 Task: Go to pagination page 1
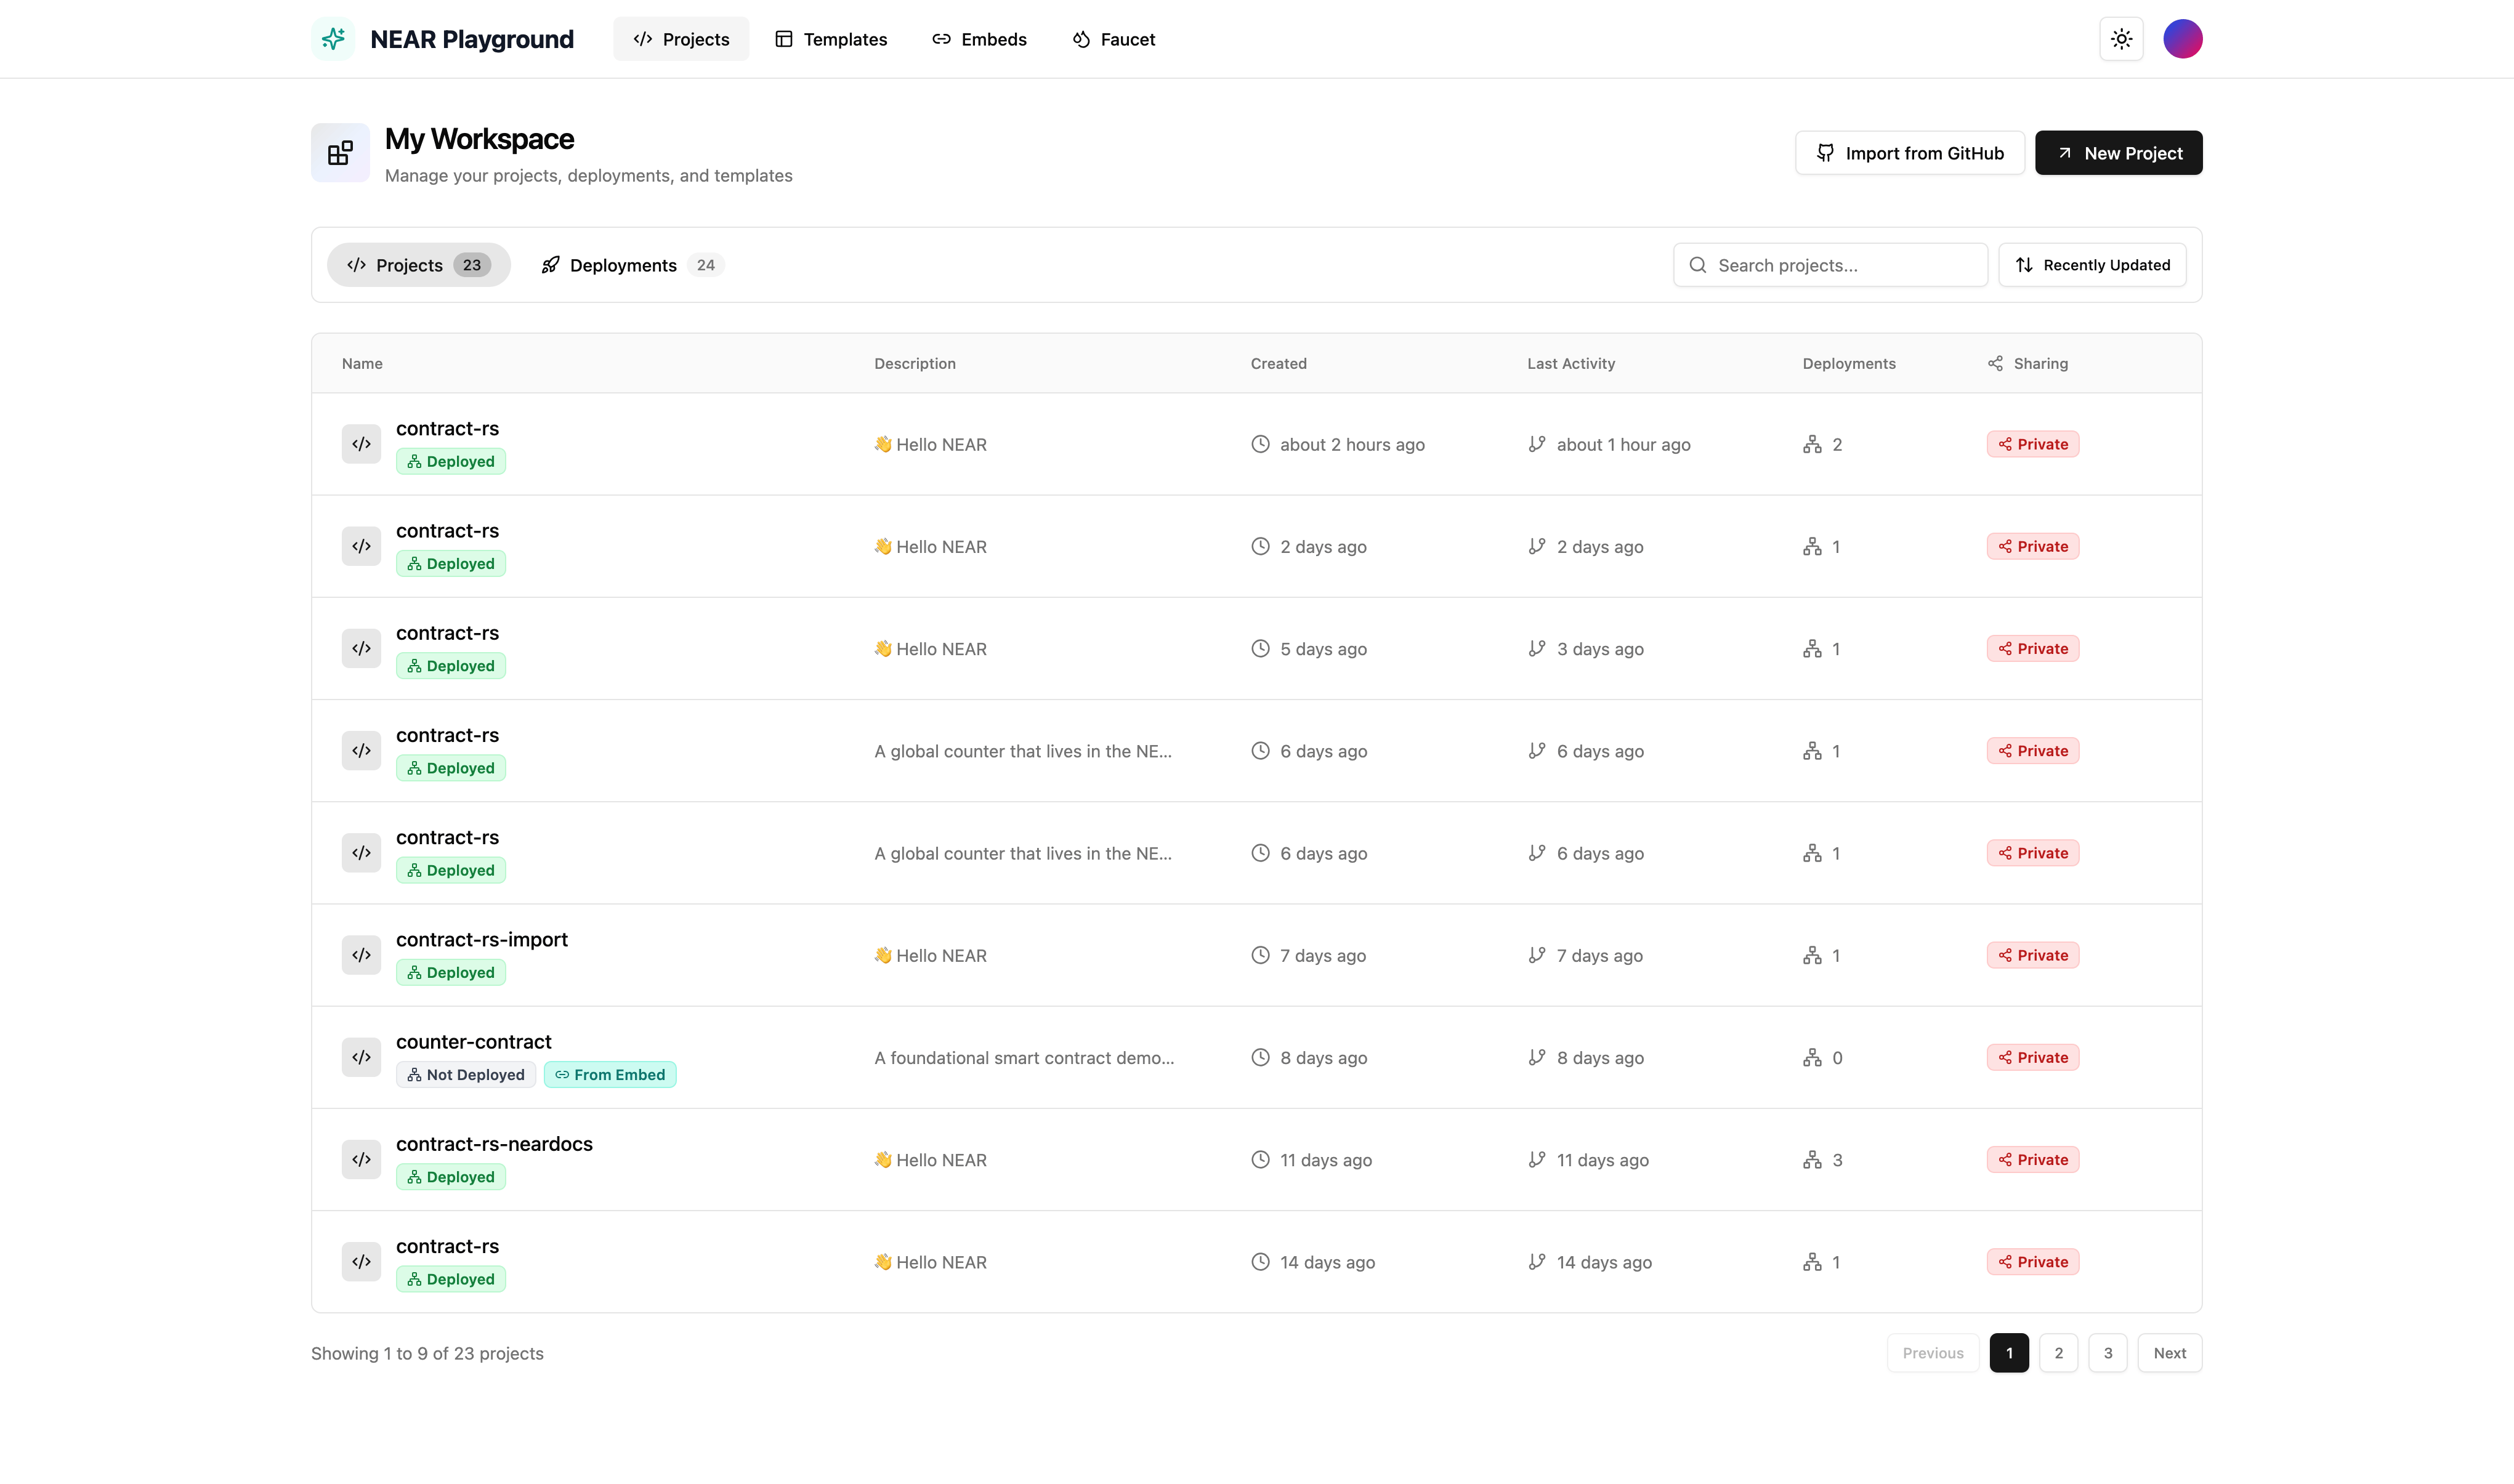pos(2009,1352)
